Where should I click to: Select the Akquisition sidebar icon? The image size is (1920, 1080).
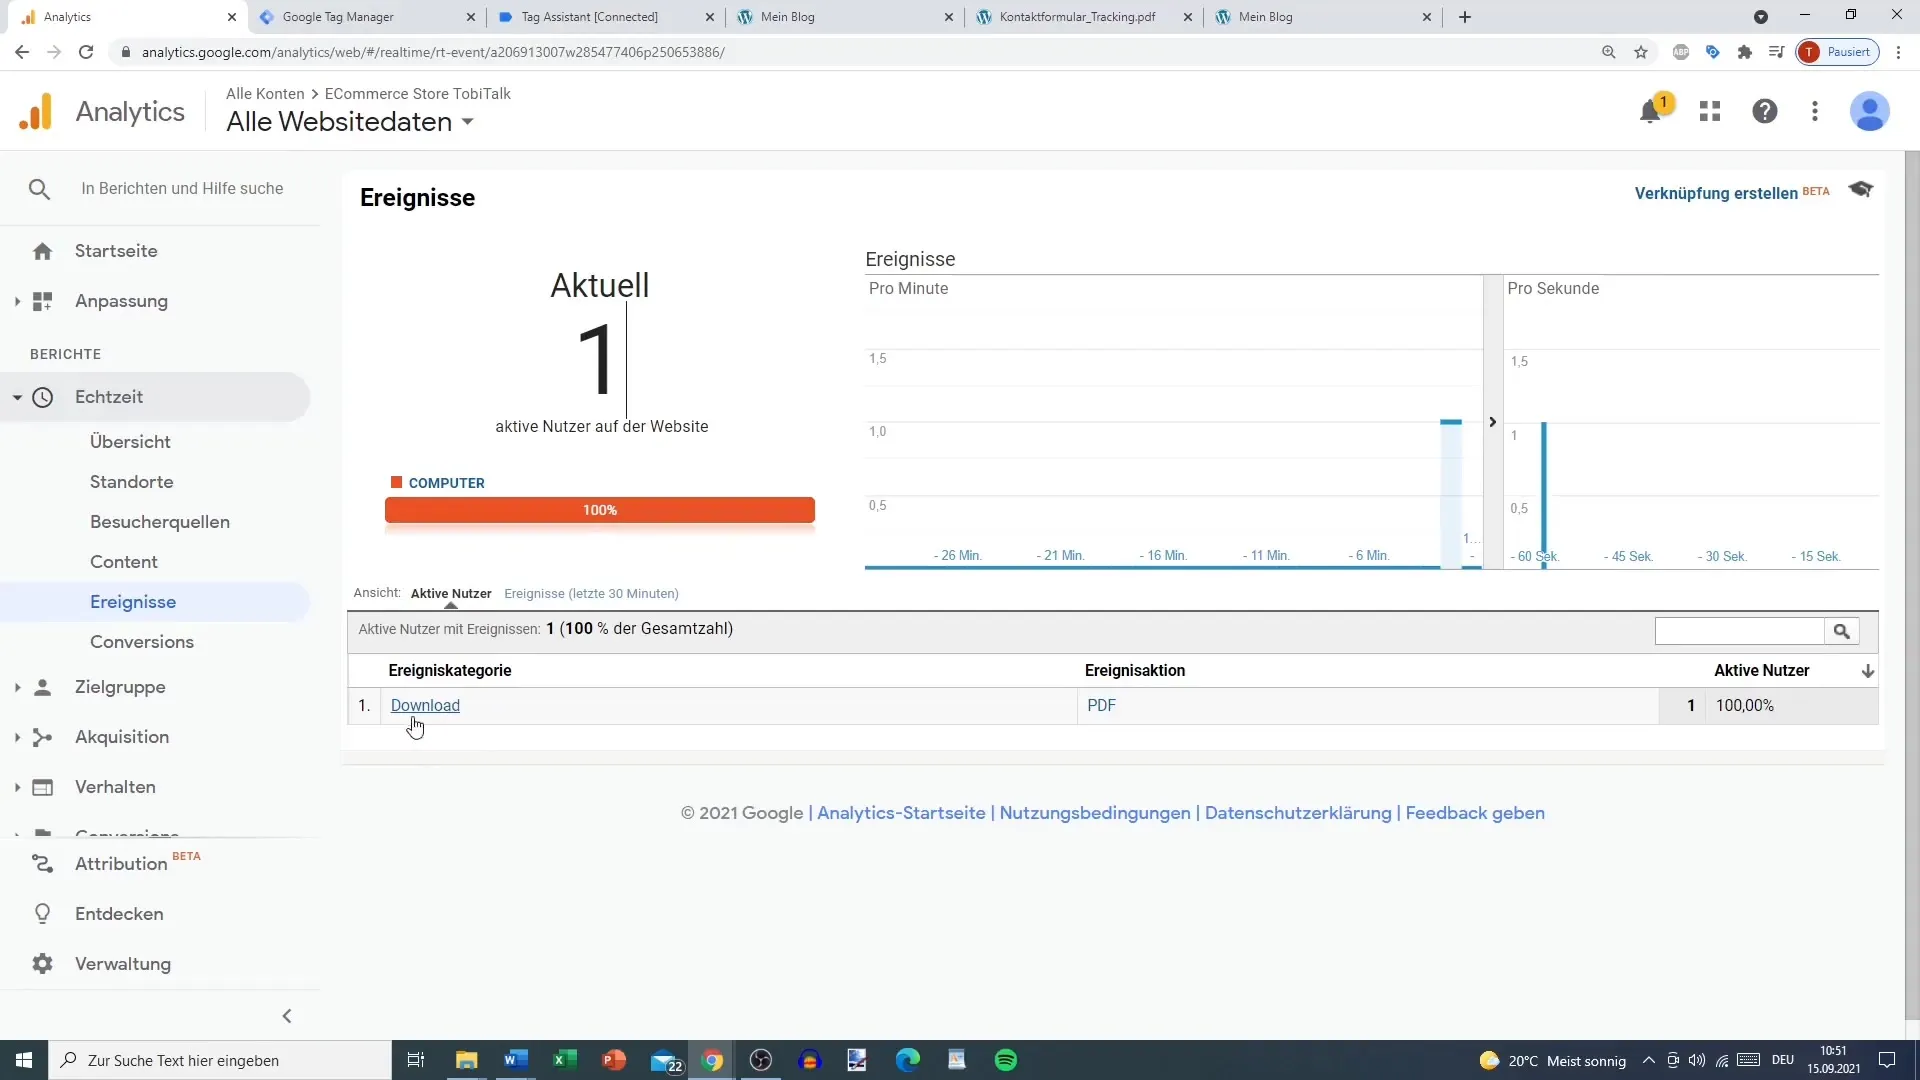[41, 736]
